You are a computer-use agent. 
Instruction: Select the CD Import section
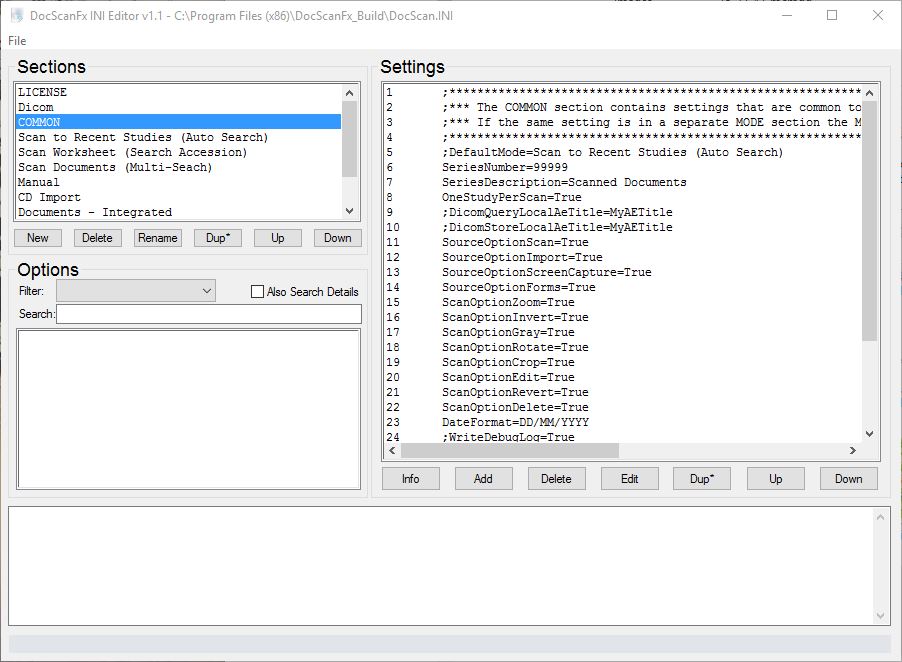pos(178,197)
